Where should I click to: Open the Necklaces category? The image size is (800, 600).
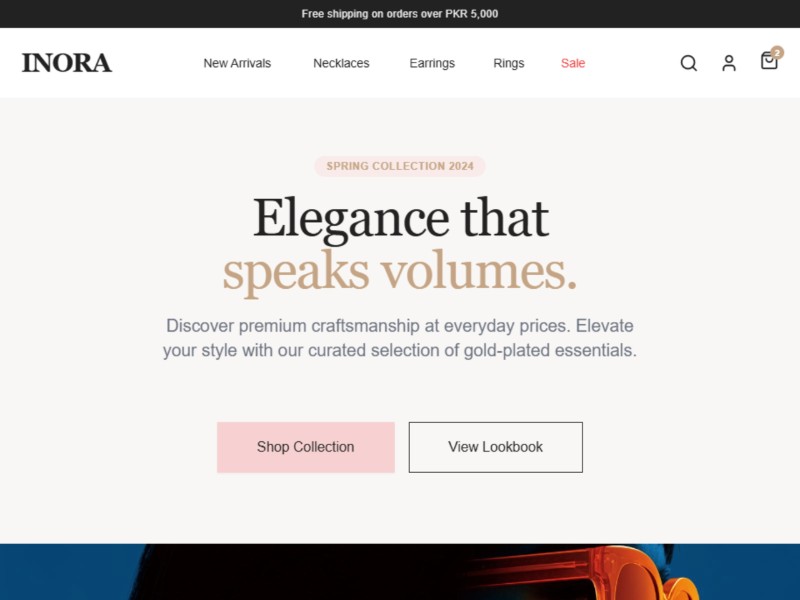coord(341,63)
